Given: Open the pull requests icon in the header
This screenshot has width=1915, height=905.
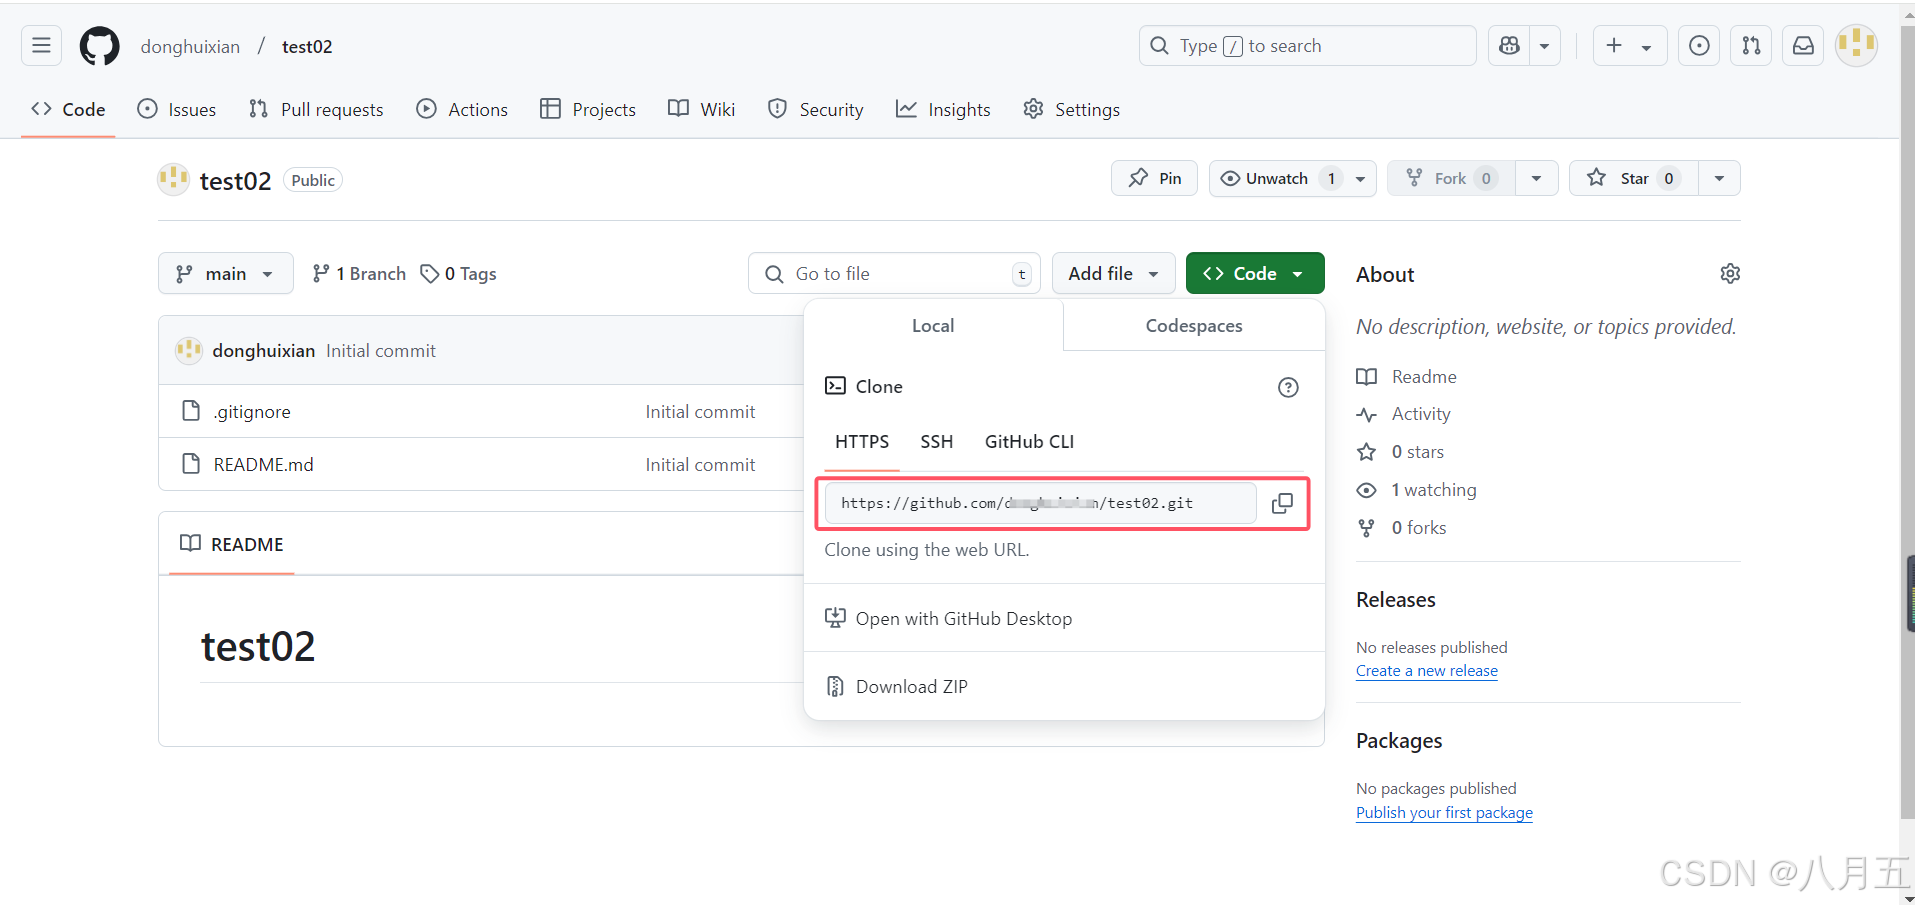Looking at the screenshot, I should point(1751,46).
